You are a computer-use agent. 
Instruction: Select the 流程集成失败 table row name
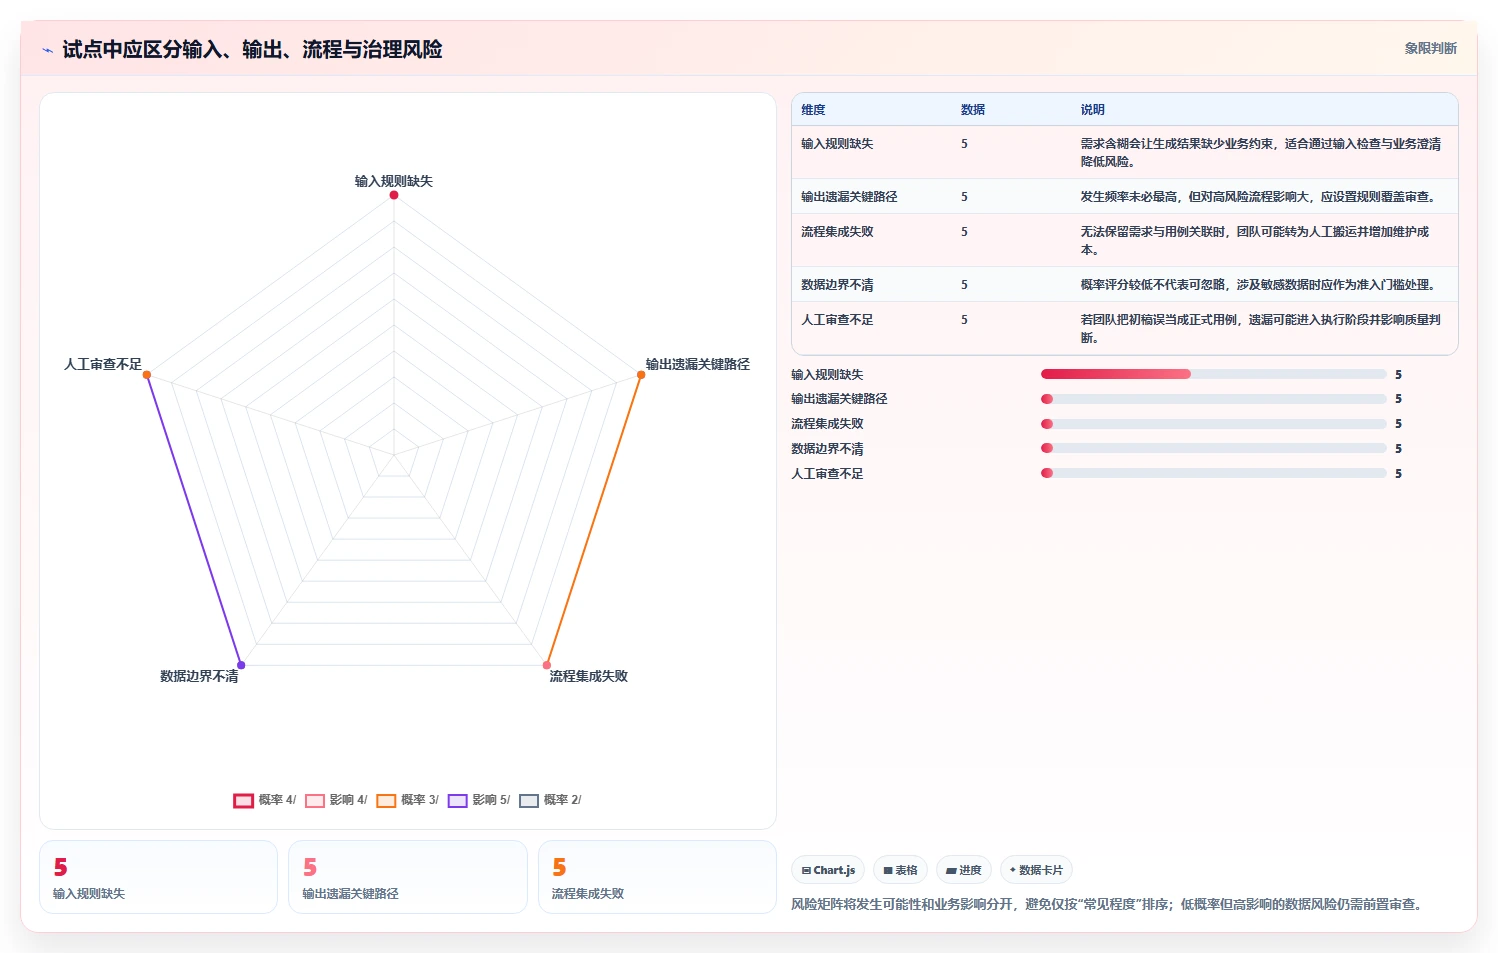click(837, 232)
